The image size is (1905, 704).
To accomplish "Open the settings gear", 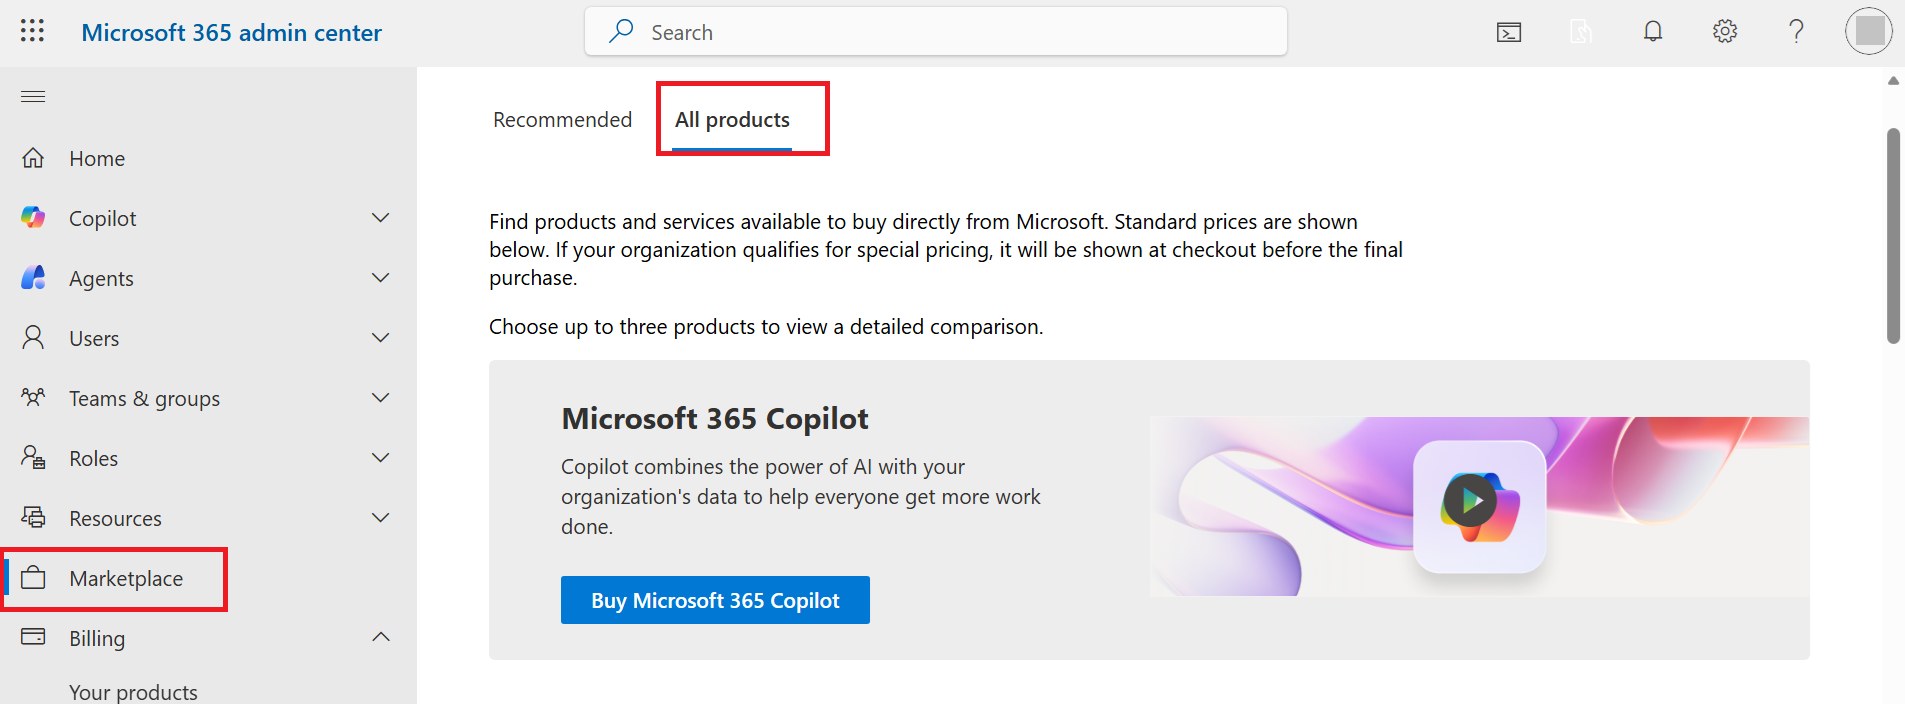I will click(1725, 32).
